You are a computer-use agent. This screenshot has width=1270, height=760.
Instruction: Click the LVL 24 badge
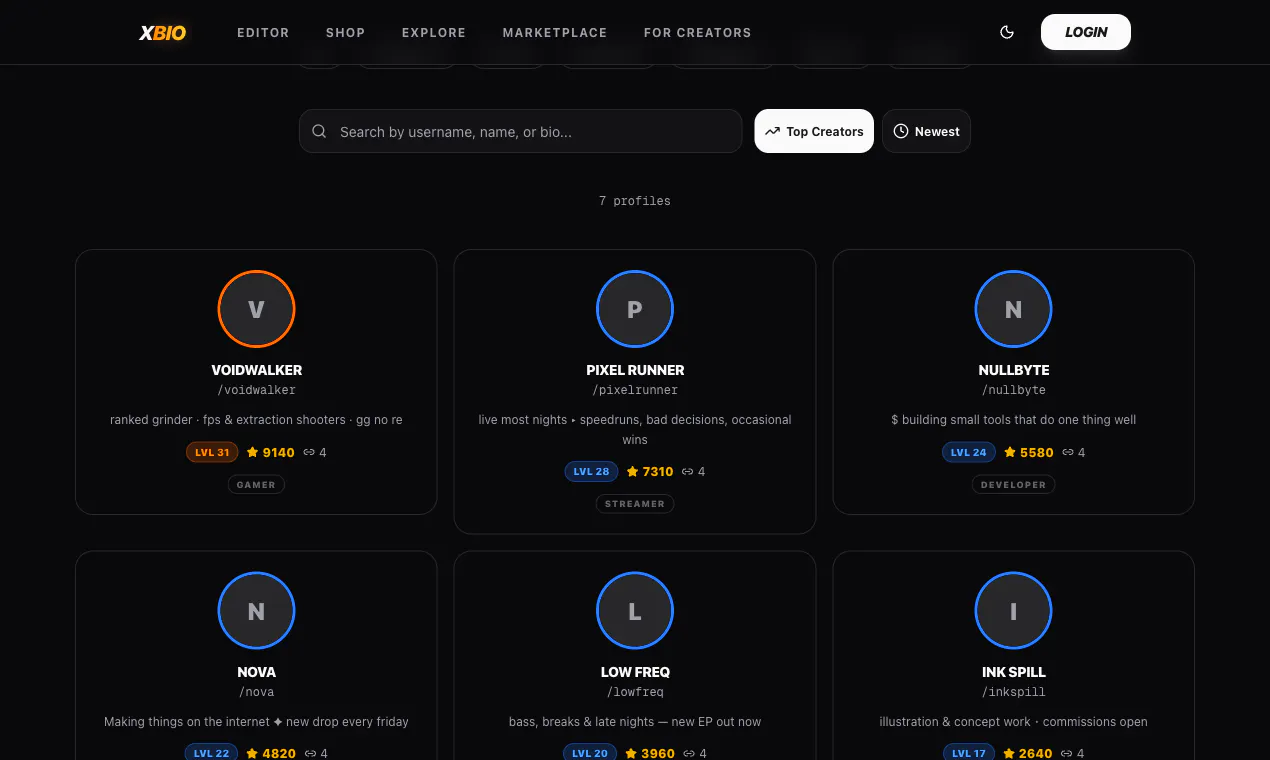click(x=969, y=452)
